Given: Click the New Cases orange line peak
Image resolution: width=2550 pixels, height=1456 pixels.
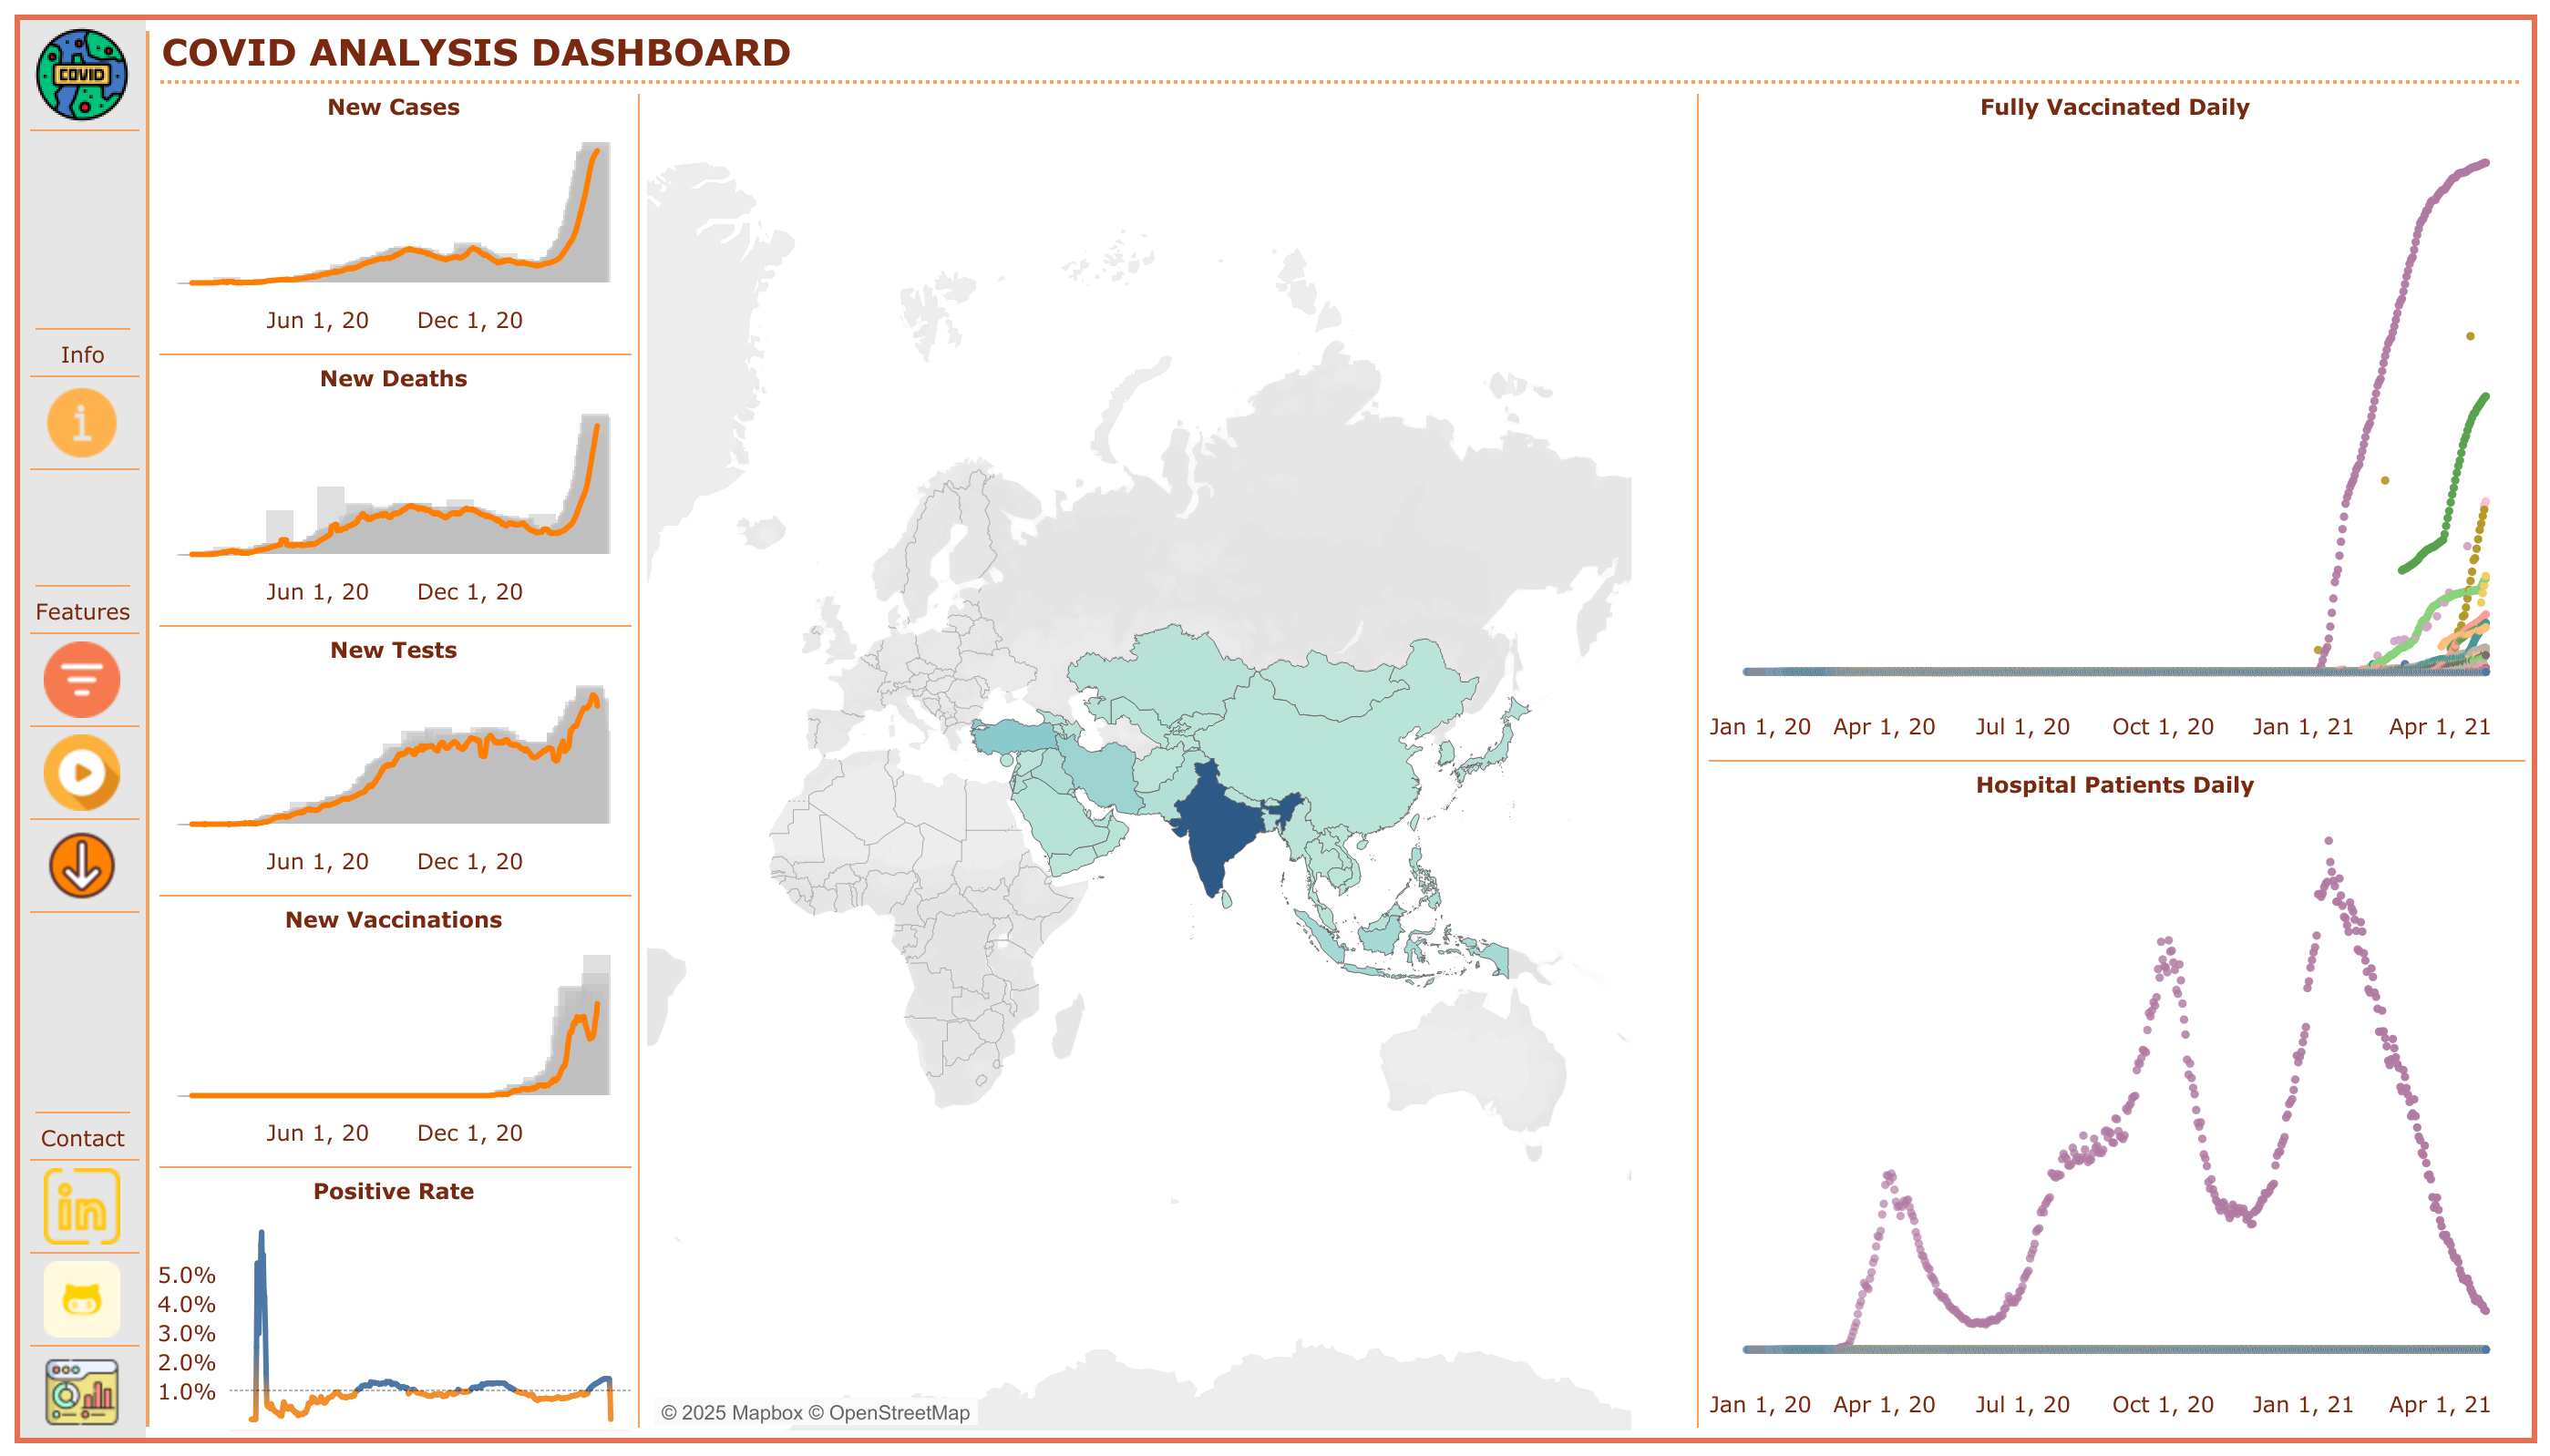Looking at the screenshot, I should [597, 151].
